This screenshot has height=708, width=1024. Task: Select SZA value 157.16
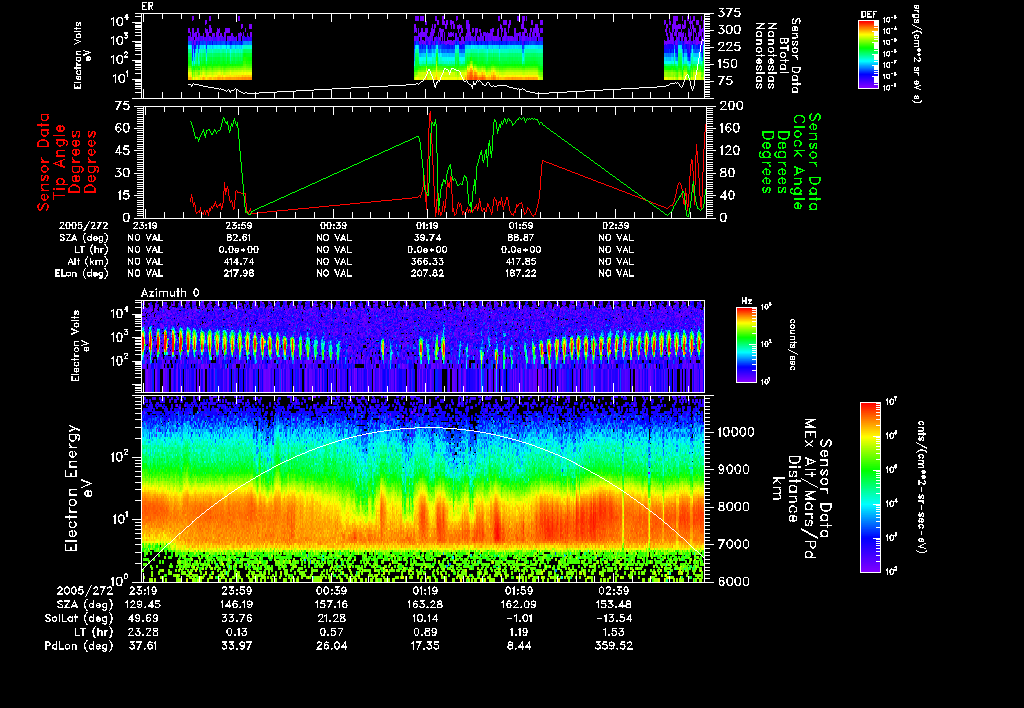point(331,605)
